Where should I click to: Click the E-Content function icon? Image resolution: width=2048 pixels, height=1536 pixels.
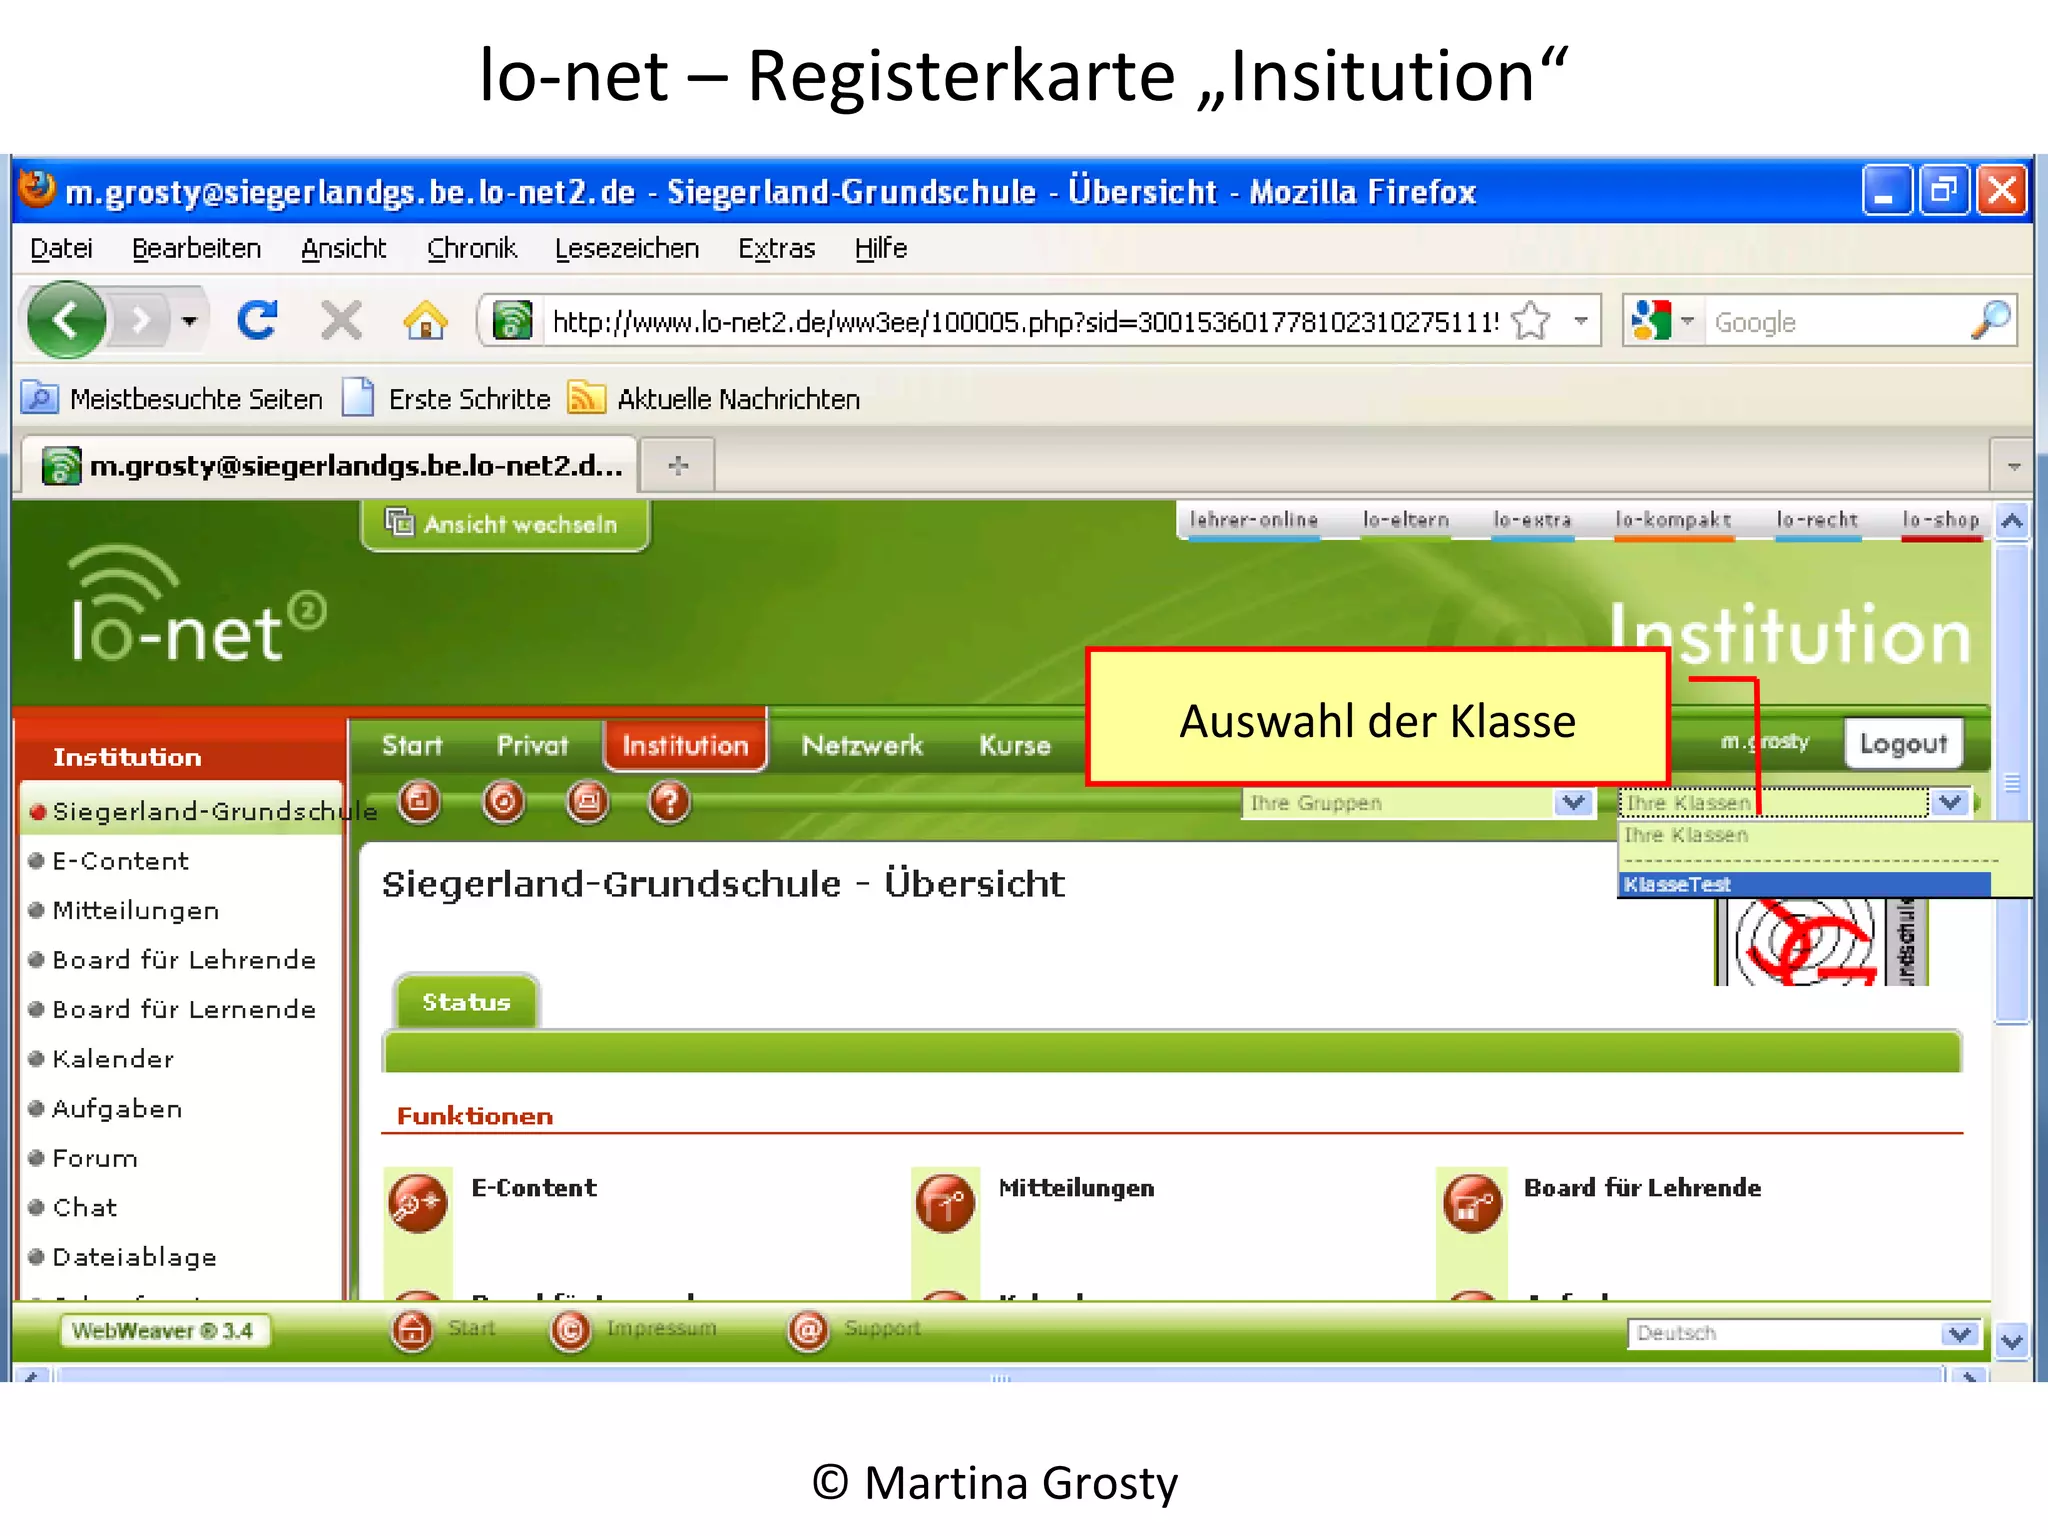(x=417, y=1203)
